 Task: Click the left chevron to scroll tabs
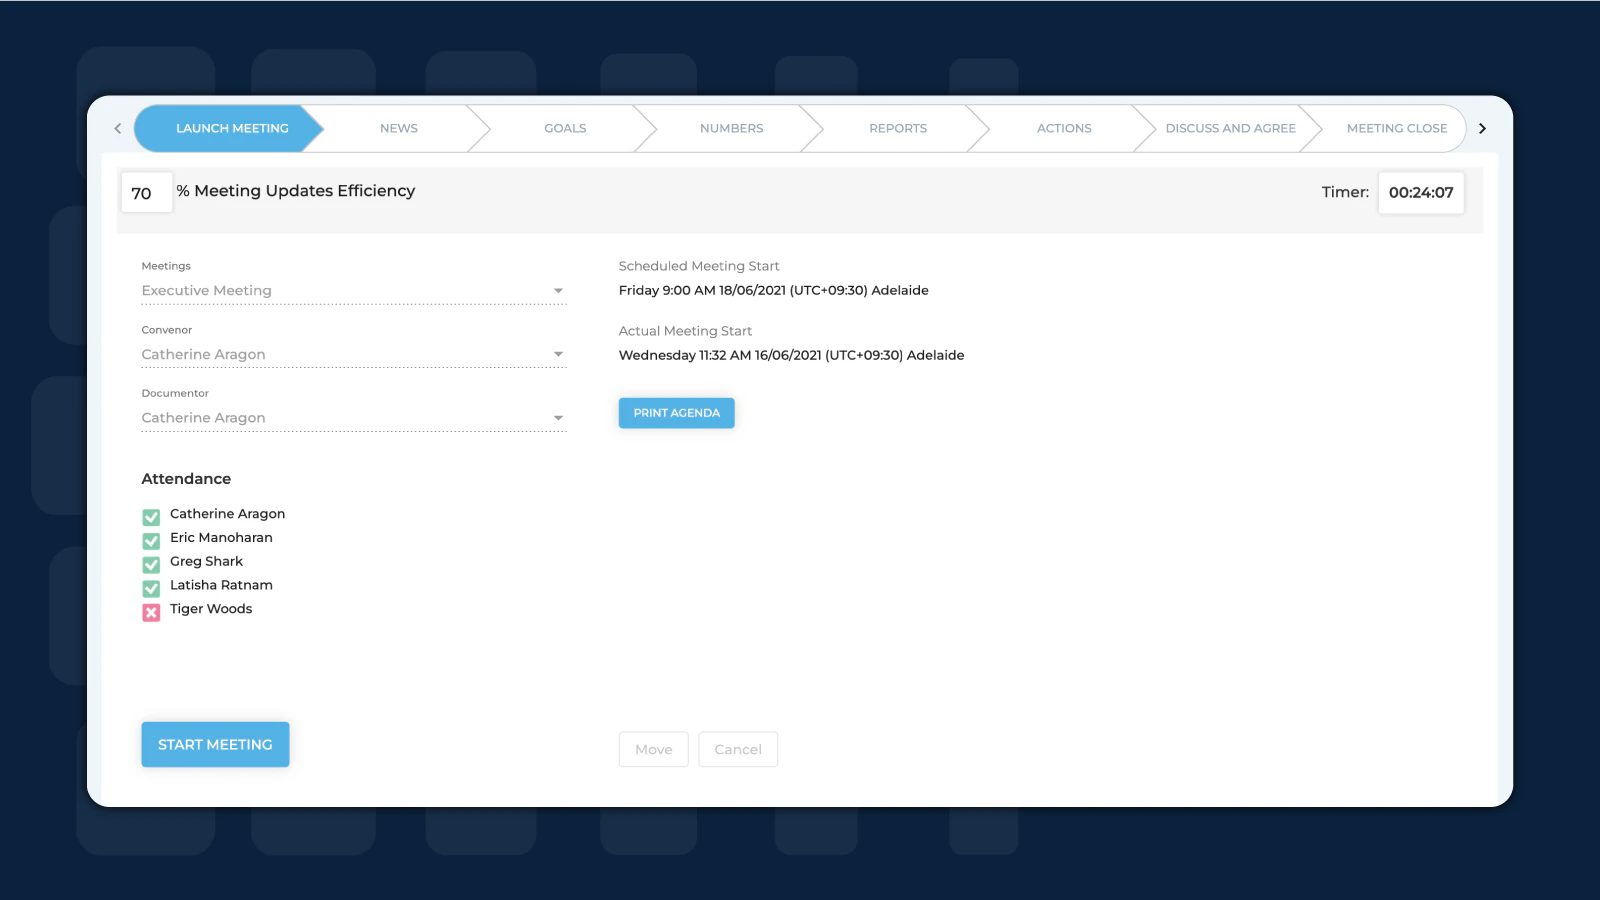coord(117,128)
